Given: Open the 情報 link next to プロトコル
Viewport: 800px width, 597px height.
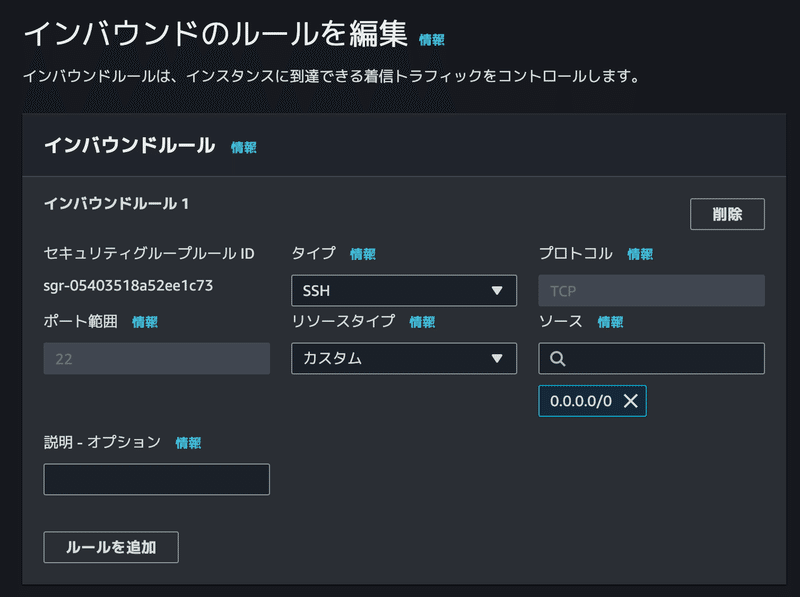Looking at the screenshot, I should coord(640,254).
